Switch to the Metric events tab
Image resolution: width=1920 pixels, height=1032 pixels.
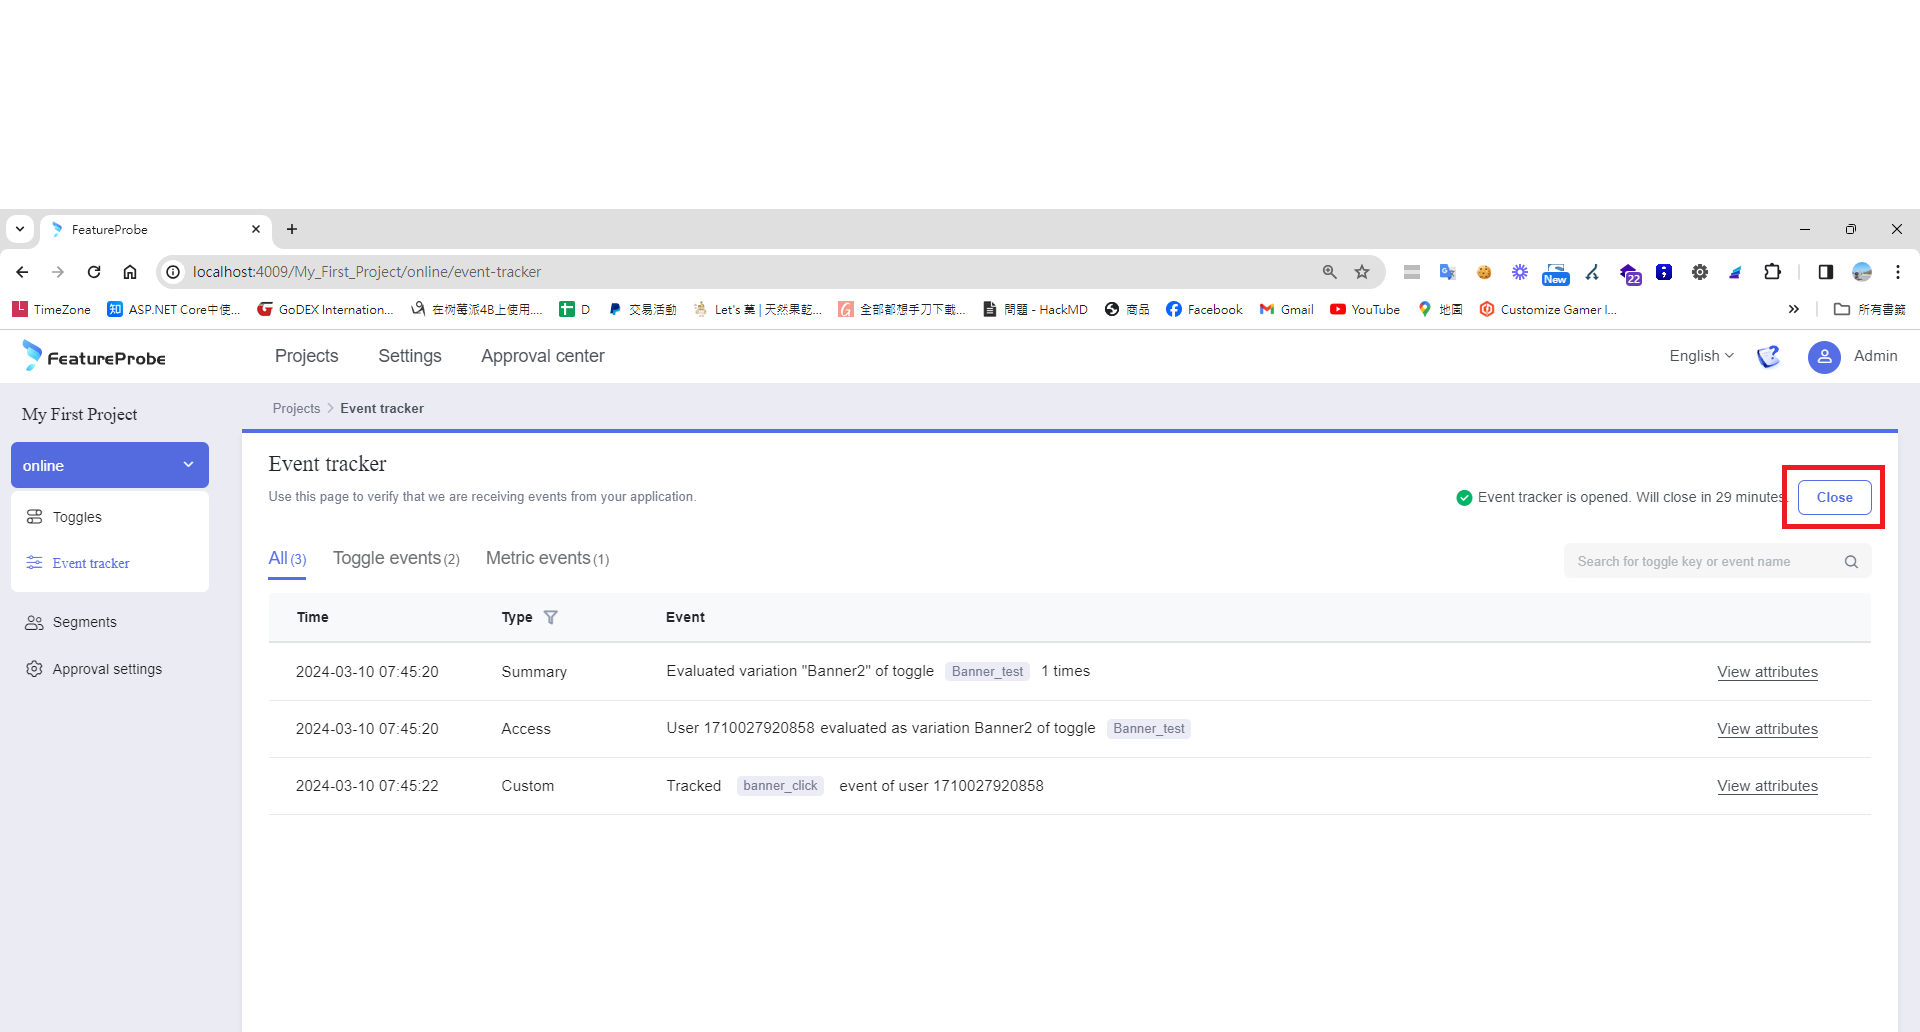click(538, 558)
